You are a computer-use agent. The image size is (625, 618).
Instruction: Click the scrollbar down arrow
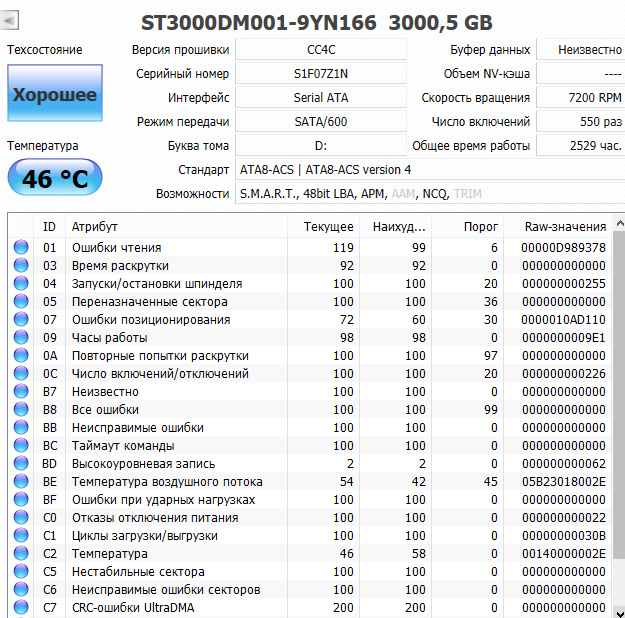619,612
